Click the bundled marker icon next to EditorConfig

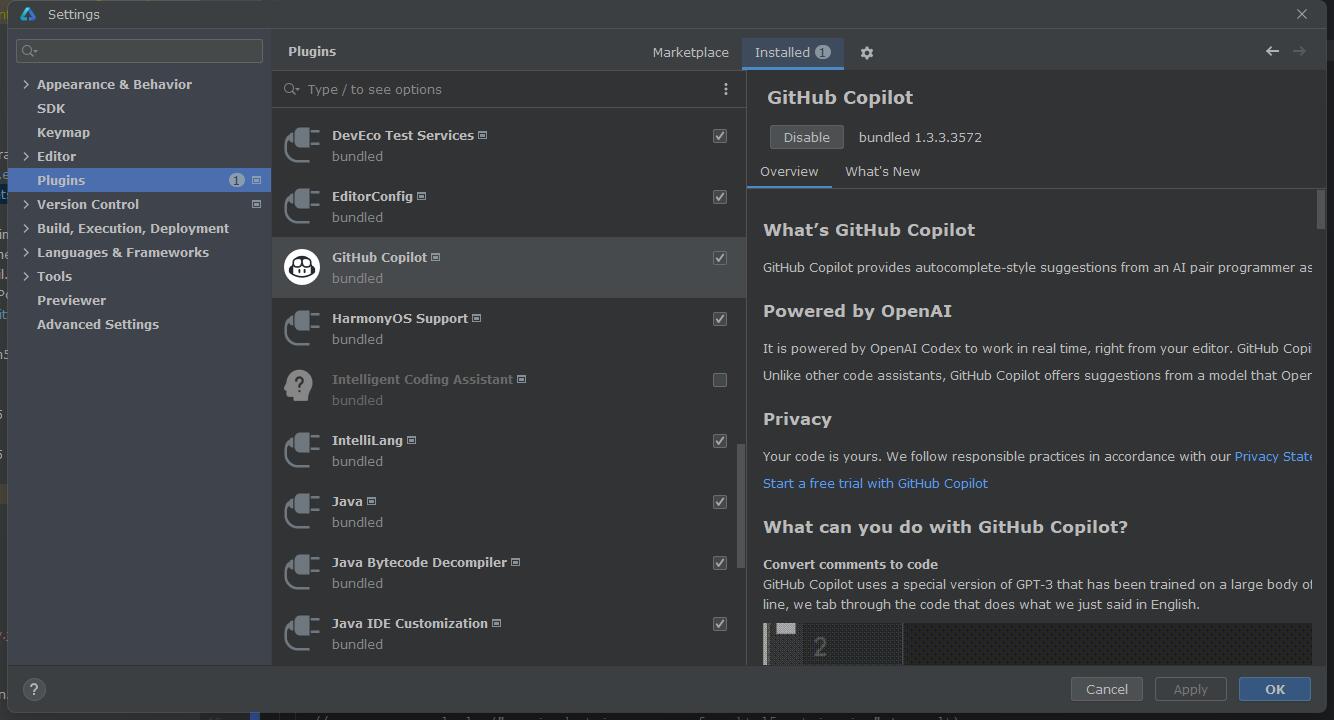pos(421,196)
